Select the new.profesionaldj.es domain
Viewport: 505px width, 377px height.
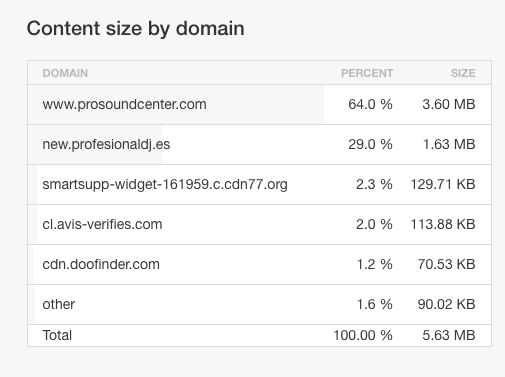[106, 144]
